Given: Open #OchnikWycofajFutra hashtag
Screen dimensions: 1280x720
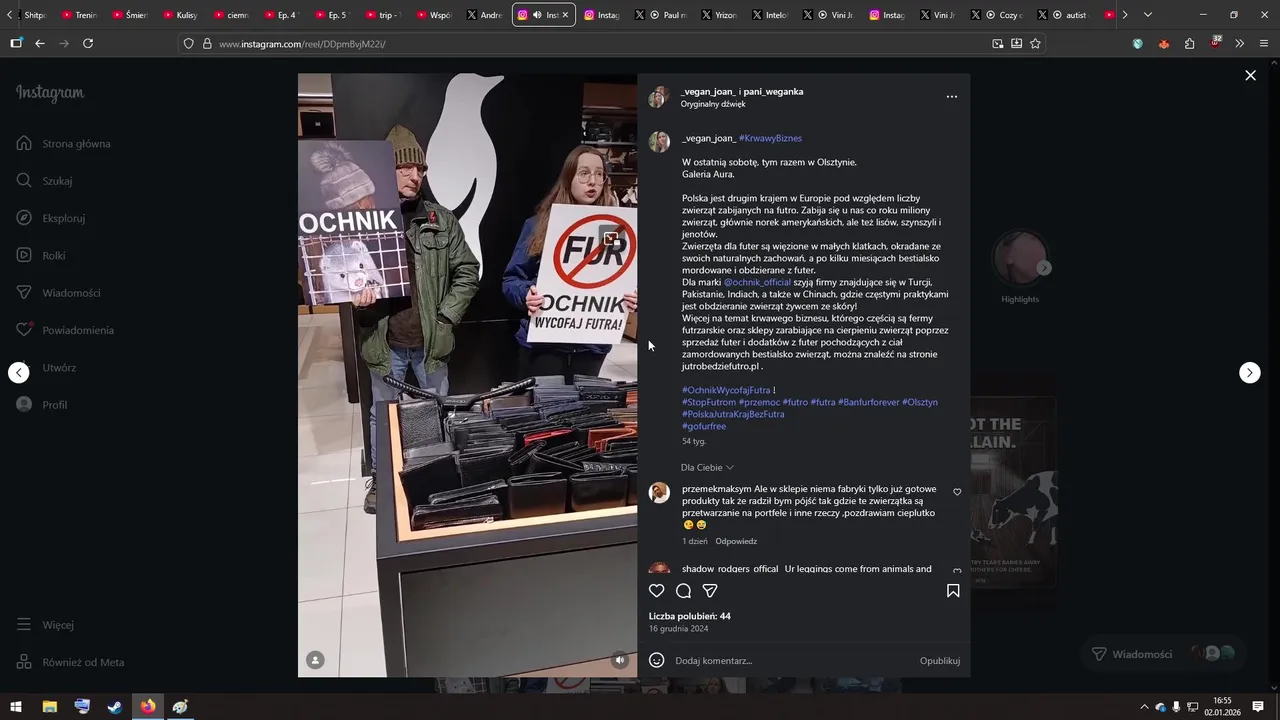Looking at the screenshot, I should [726, 390].
